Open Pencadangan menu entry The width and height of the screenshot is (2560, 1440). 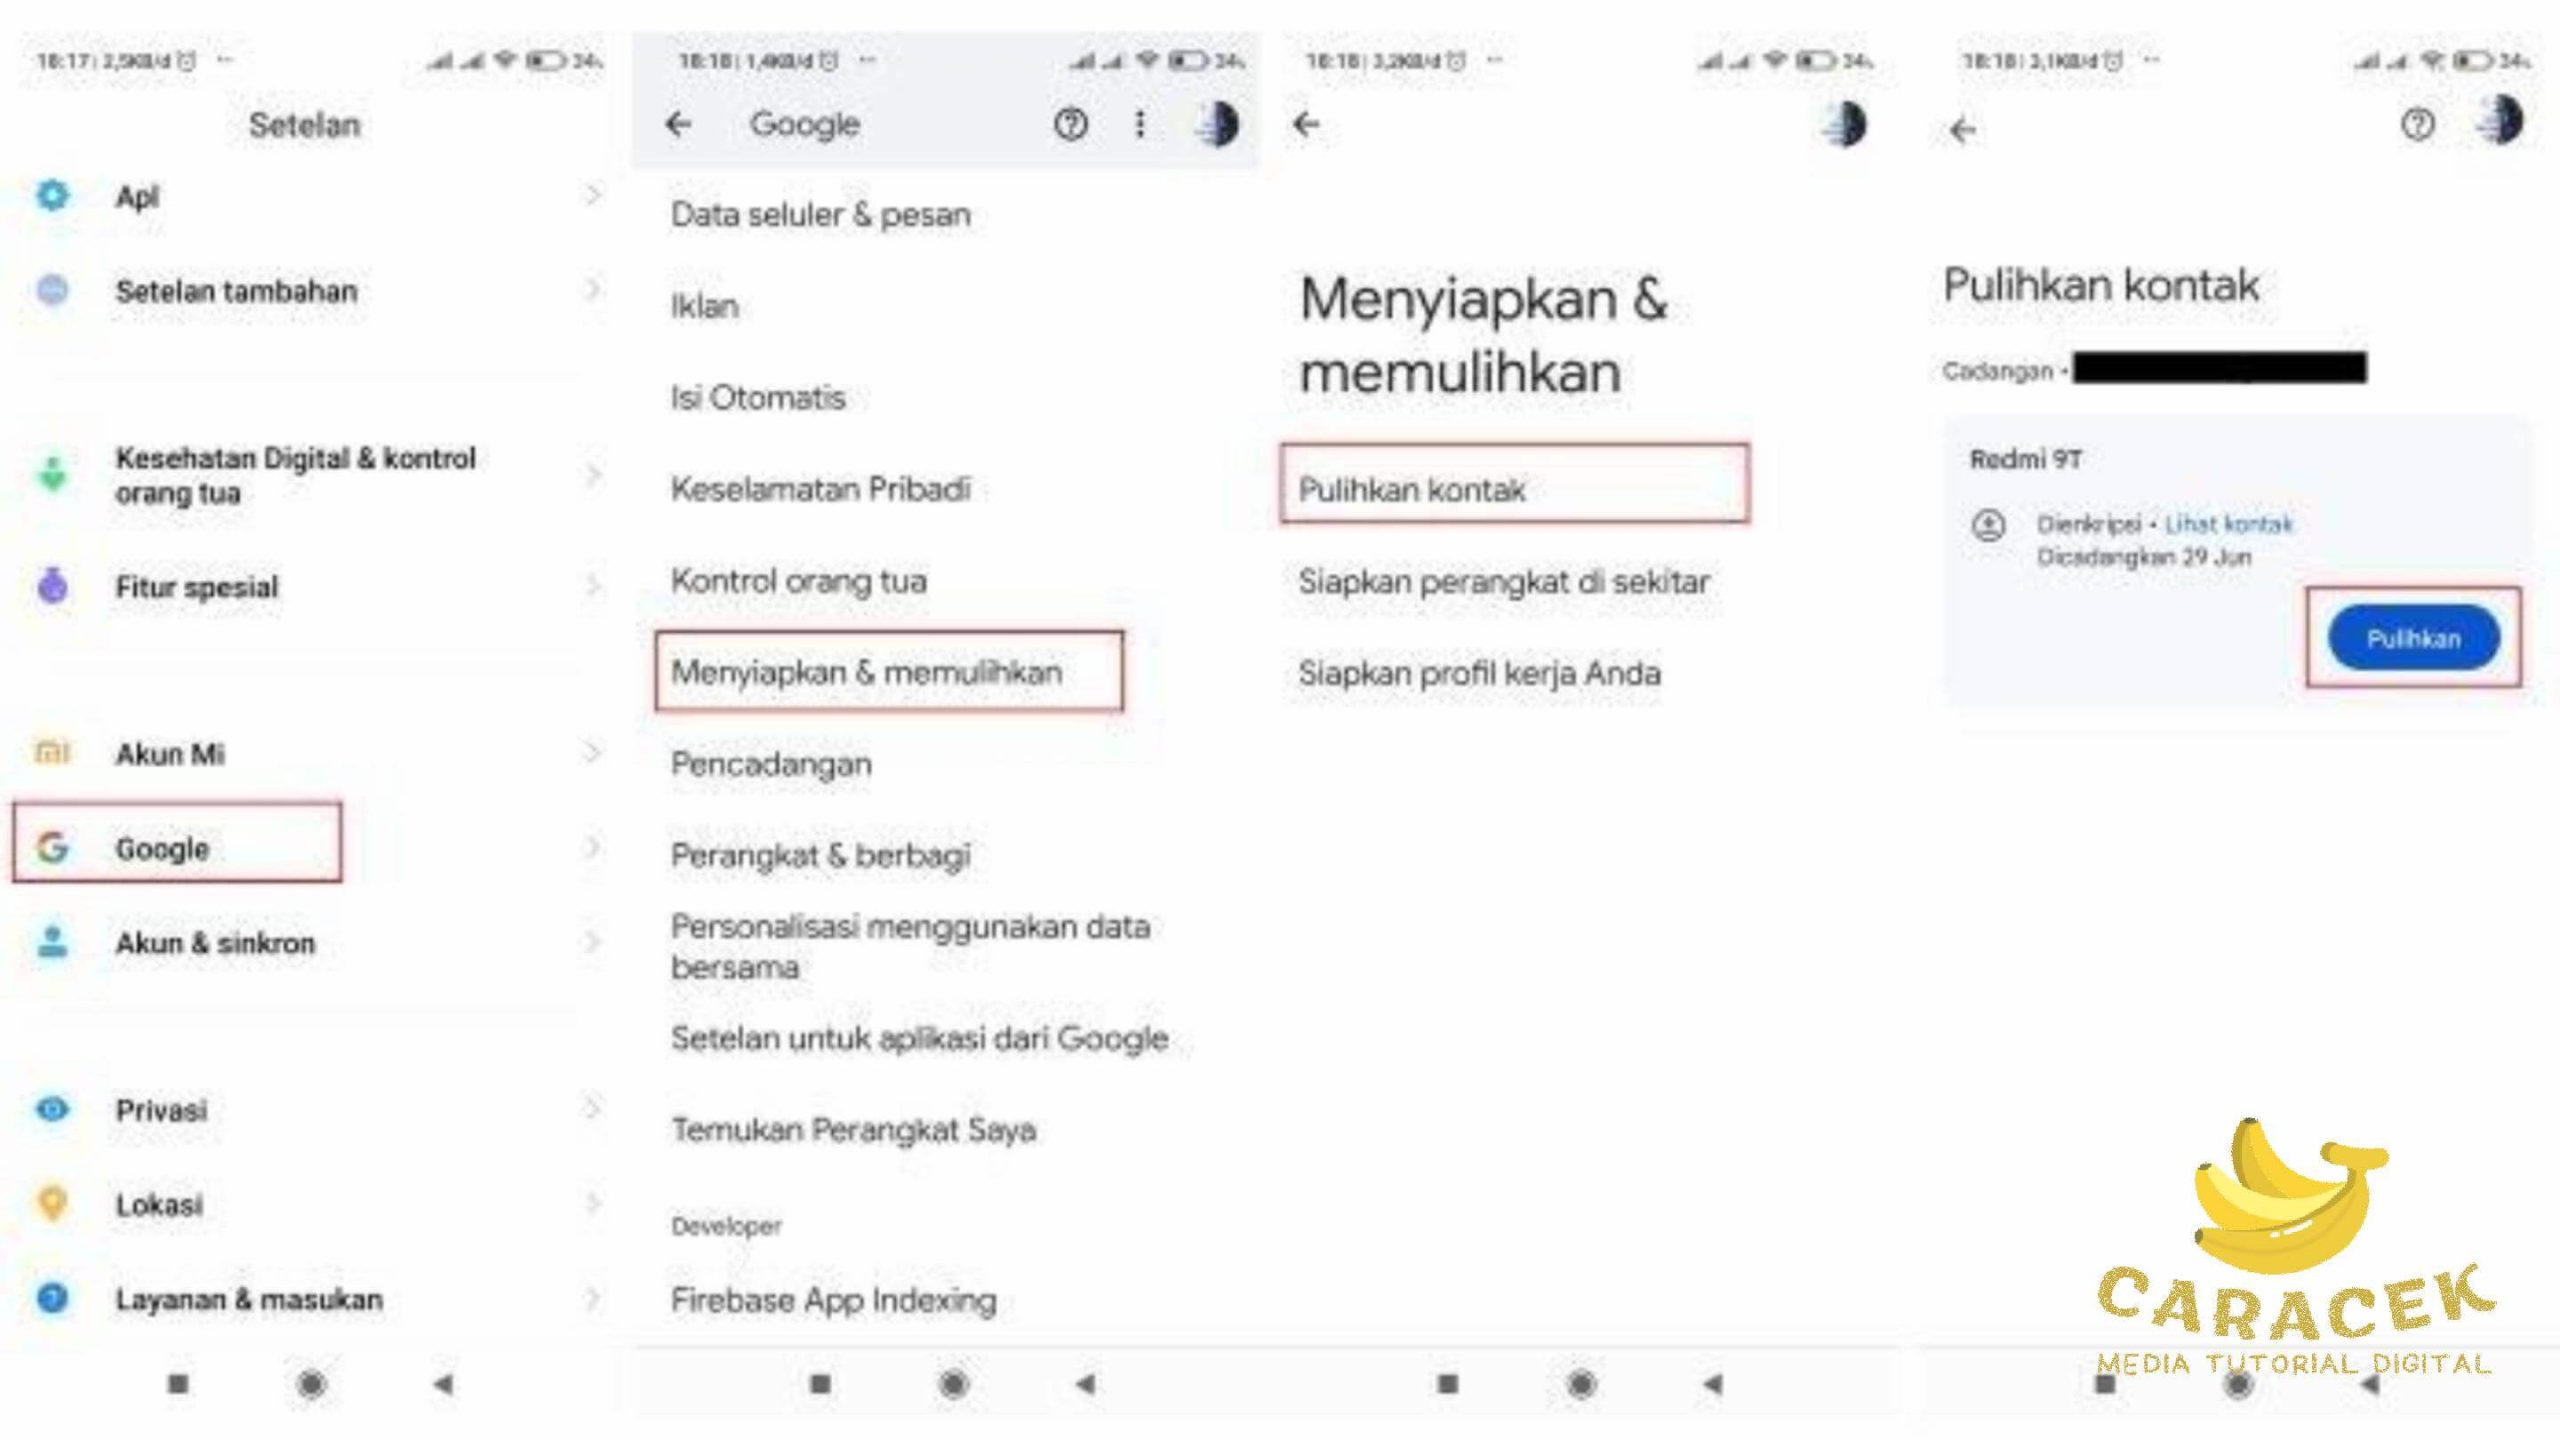(771, 764)
